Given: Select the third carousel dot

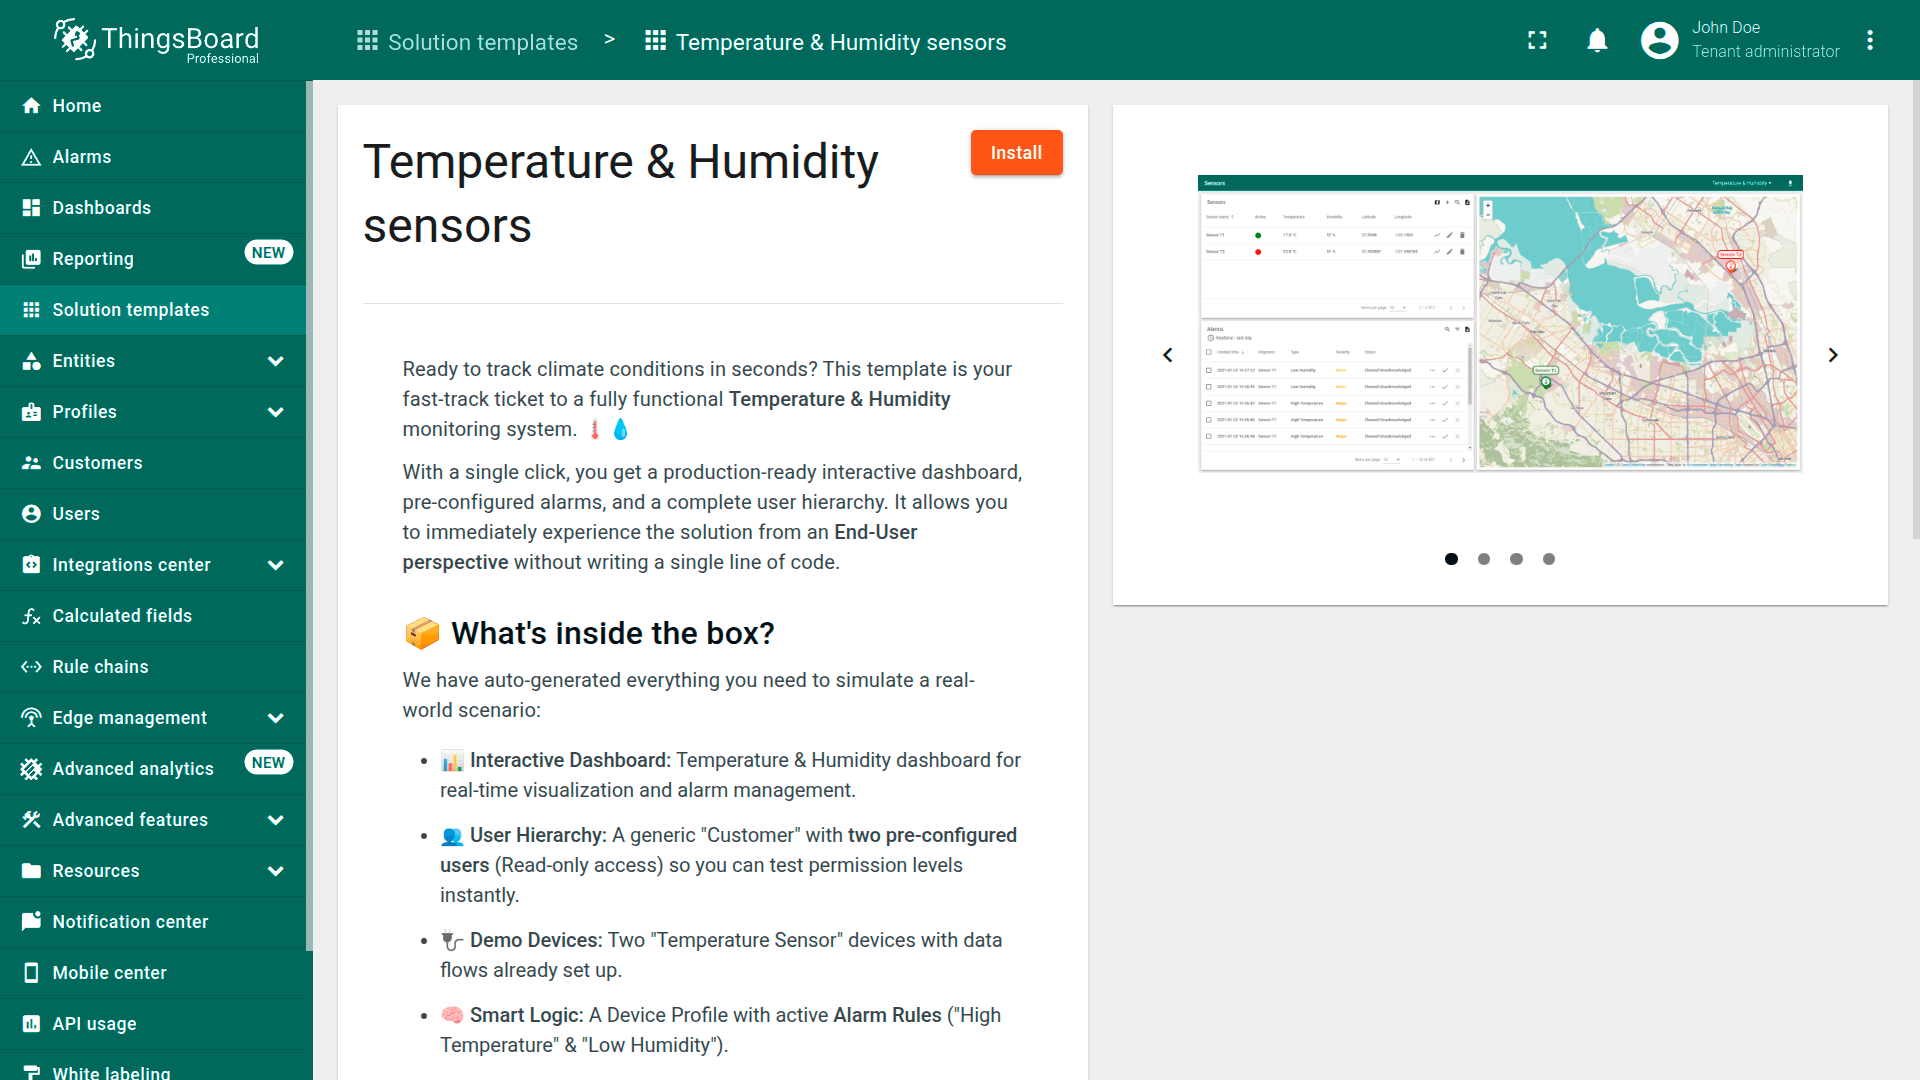Looking at the screenshot, I should tap(1516, 559).
